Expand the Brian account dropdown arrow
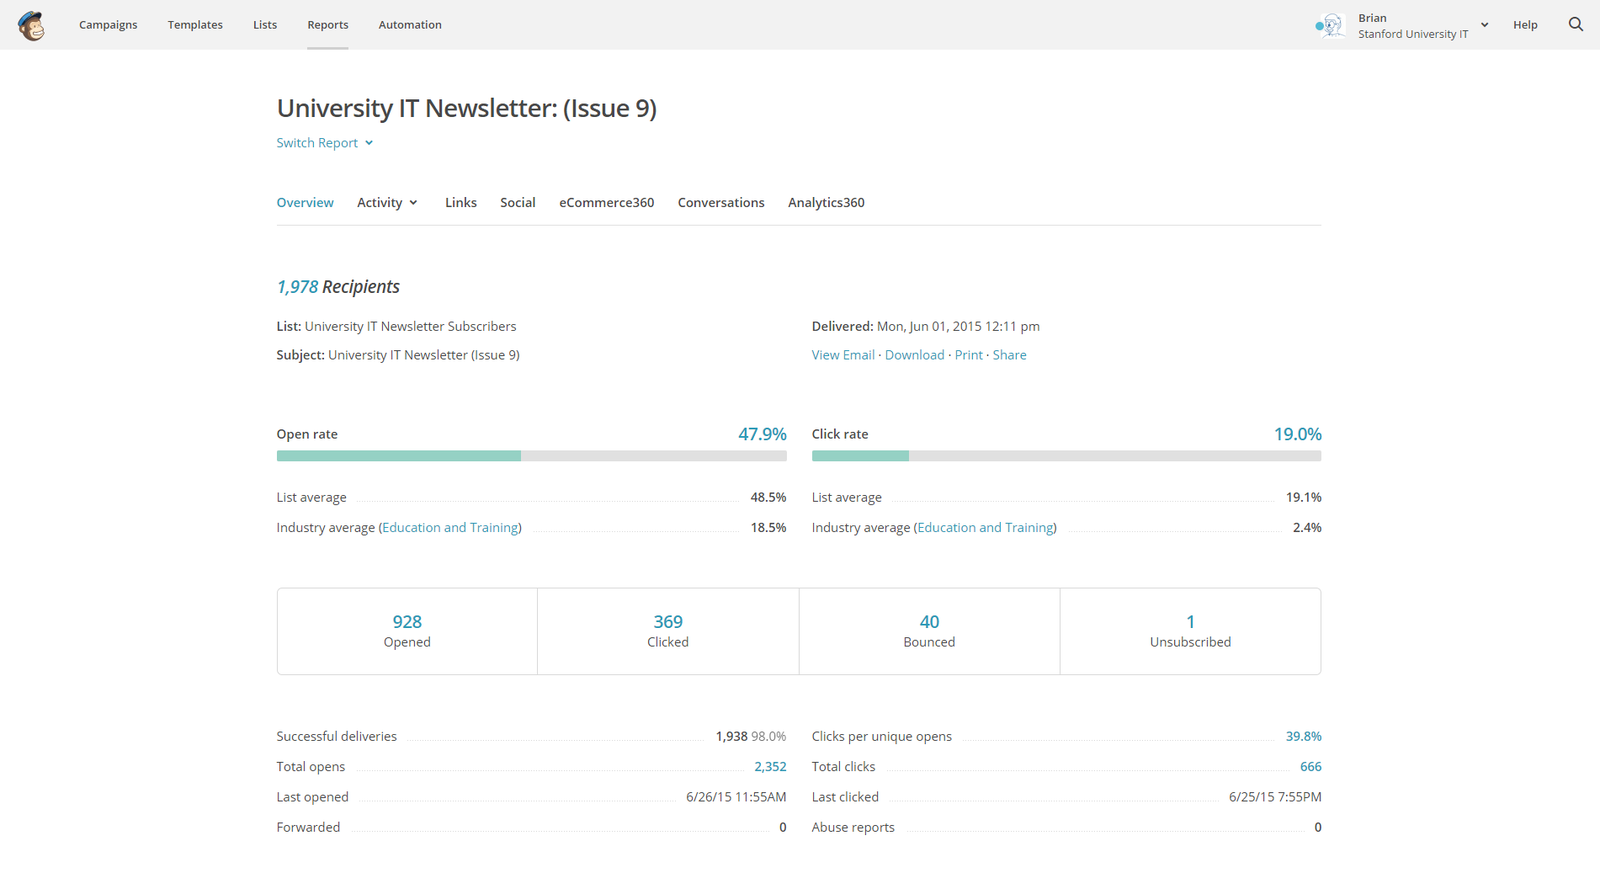Image resolution: width=1600 pixels, height=873 pixels. point(1484,25)
